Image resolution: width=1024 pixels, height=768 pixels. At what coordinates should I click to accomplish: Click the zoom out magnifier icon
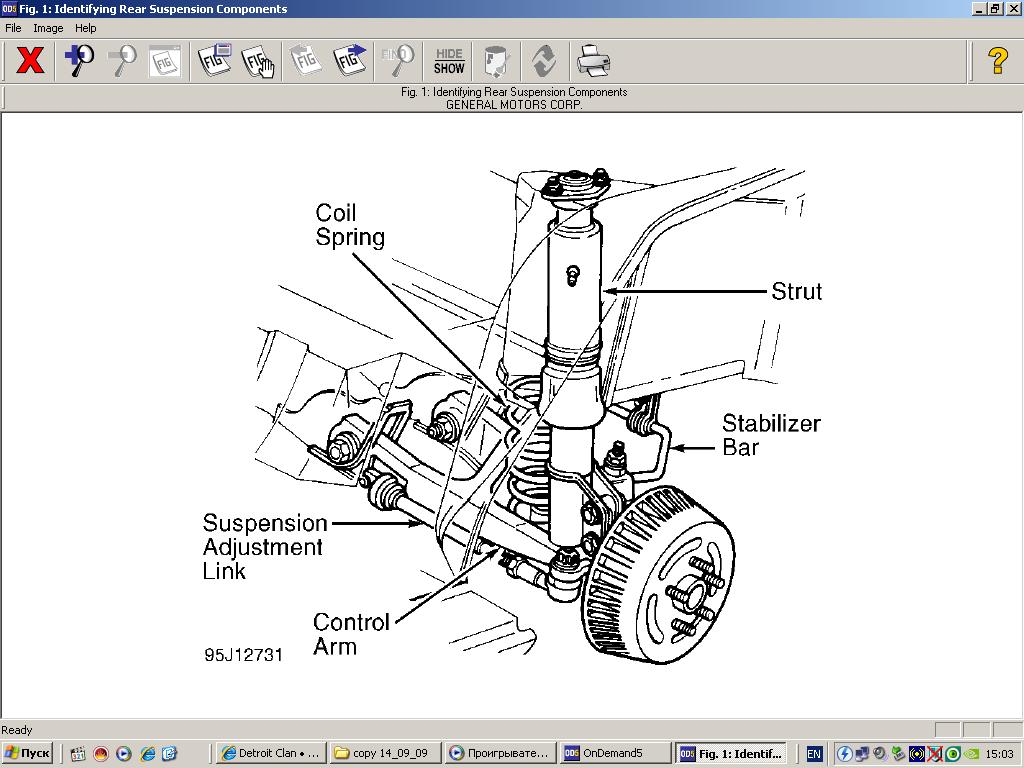[x=122, y=61]
